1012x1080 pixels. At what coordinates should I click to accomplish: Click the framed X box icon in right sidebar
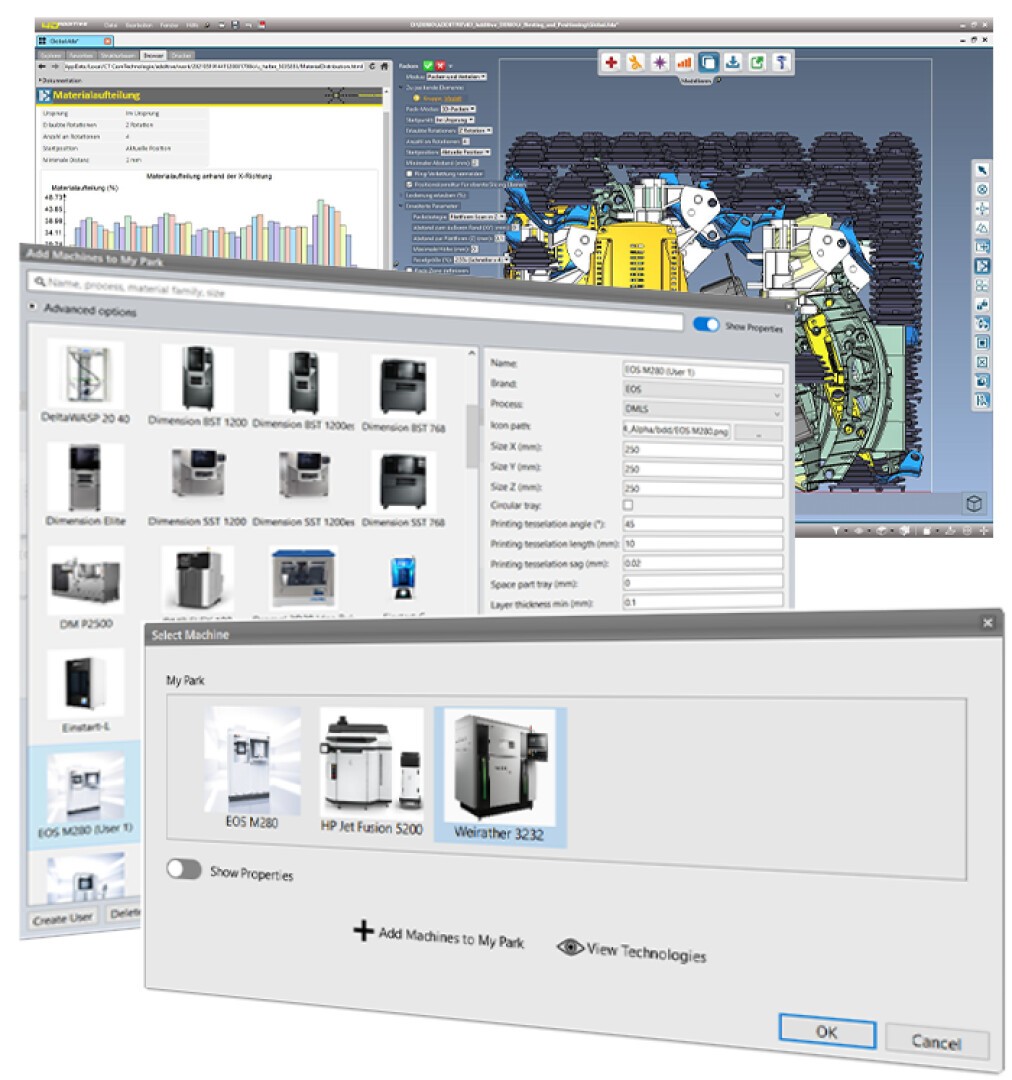pyautogui.click(x=982, y=362)
